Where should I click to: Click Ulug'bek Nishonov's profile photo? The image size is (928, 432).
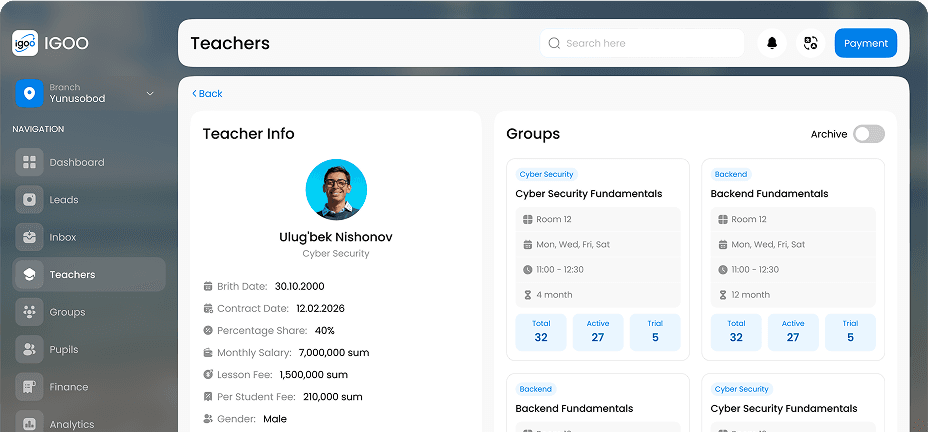tap(336, 189)
